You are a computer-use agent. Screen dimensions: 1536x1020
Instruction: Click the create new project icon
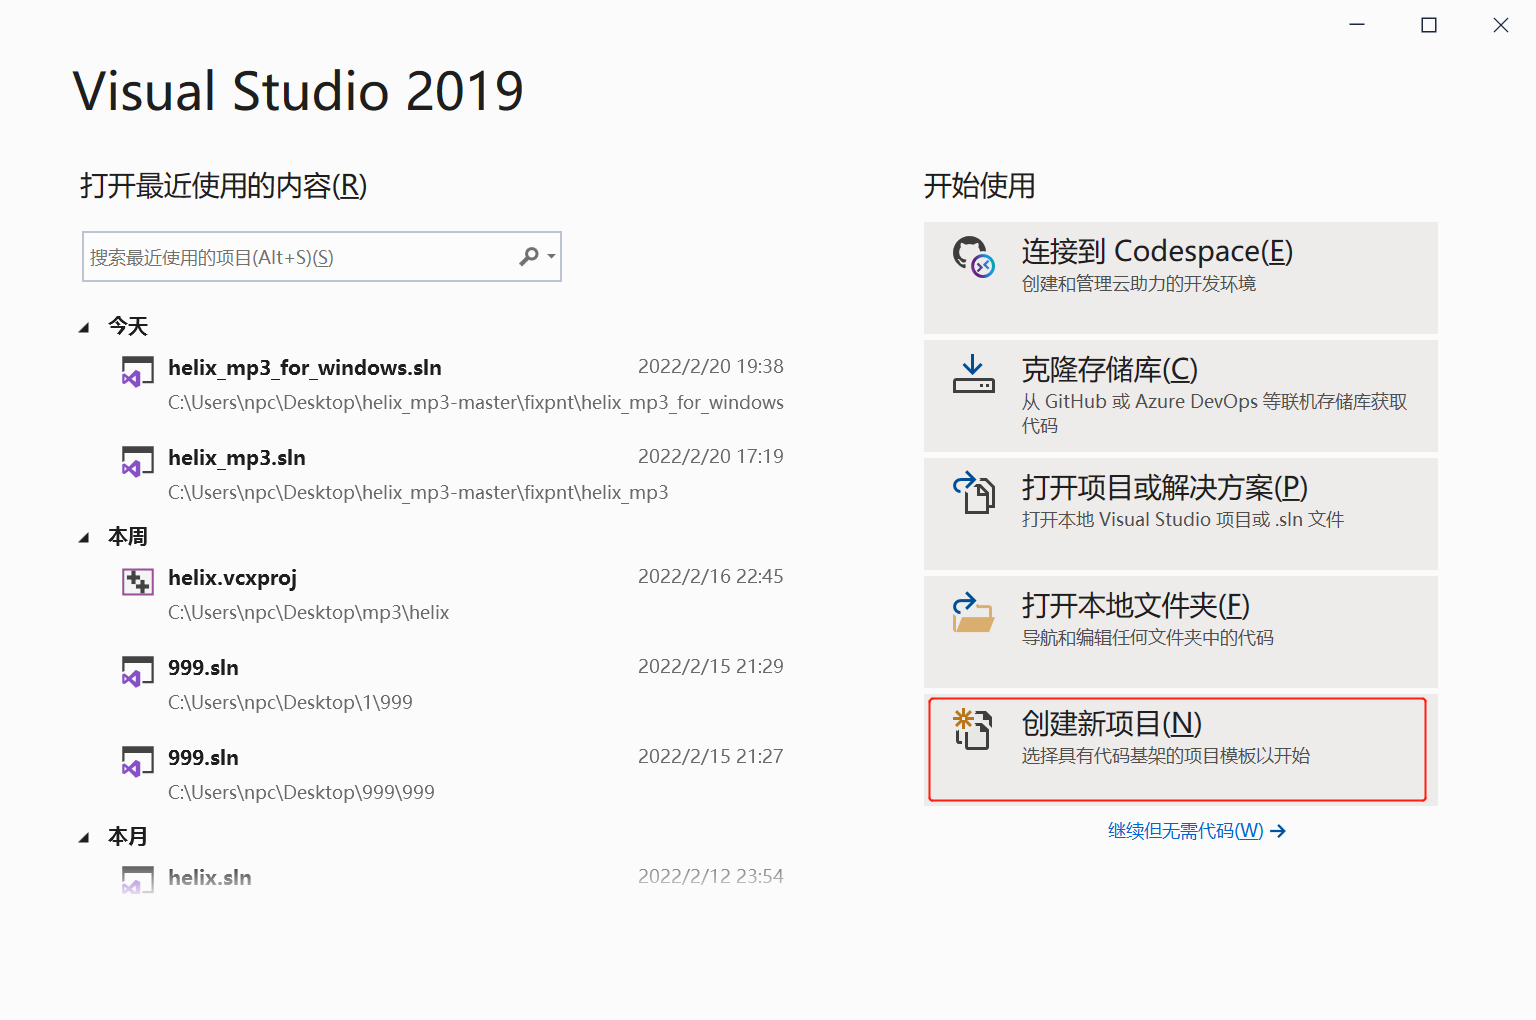972,728
